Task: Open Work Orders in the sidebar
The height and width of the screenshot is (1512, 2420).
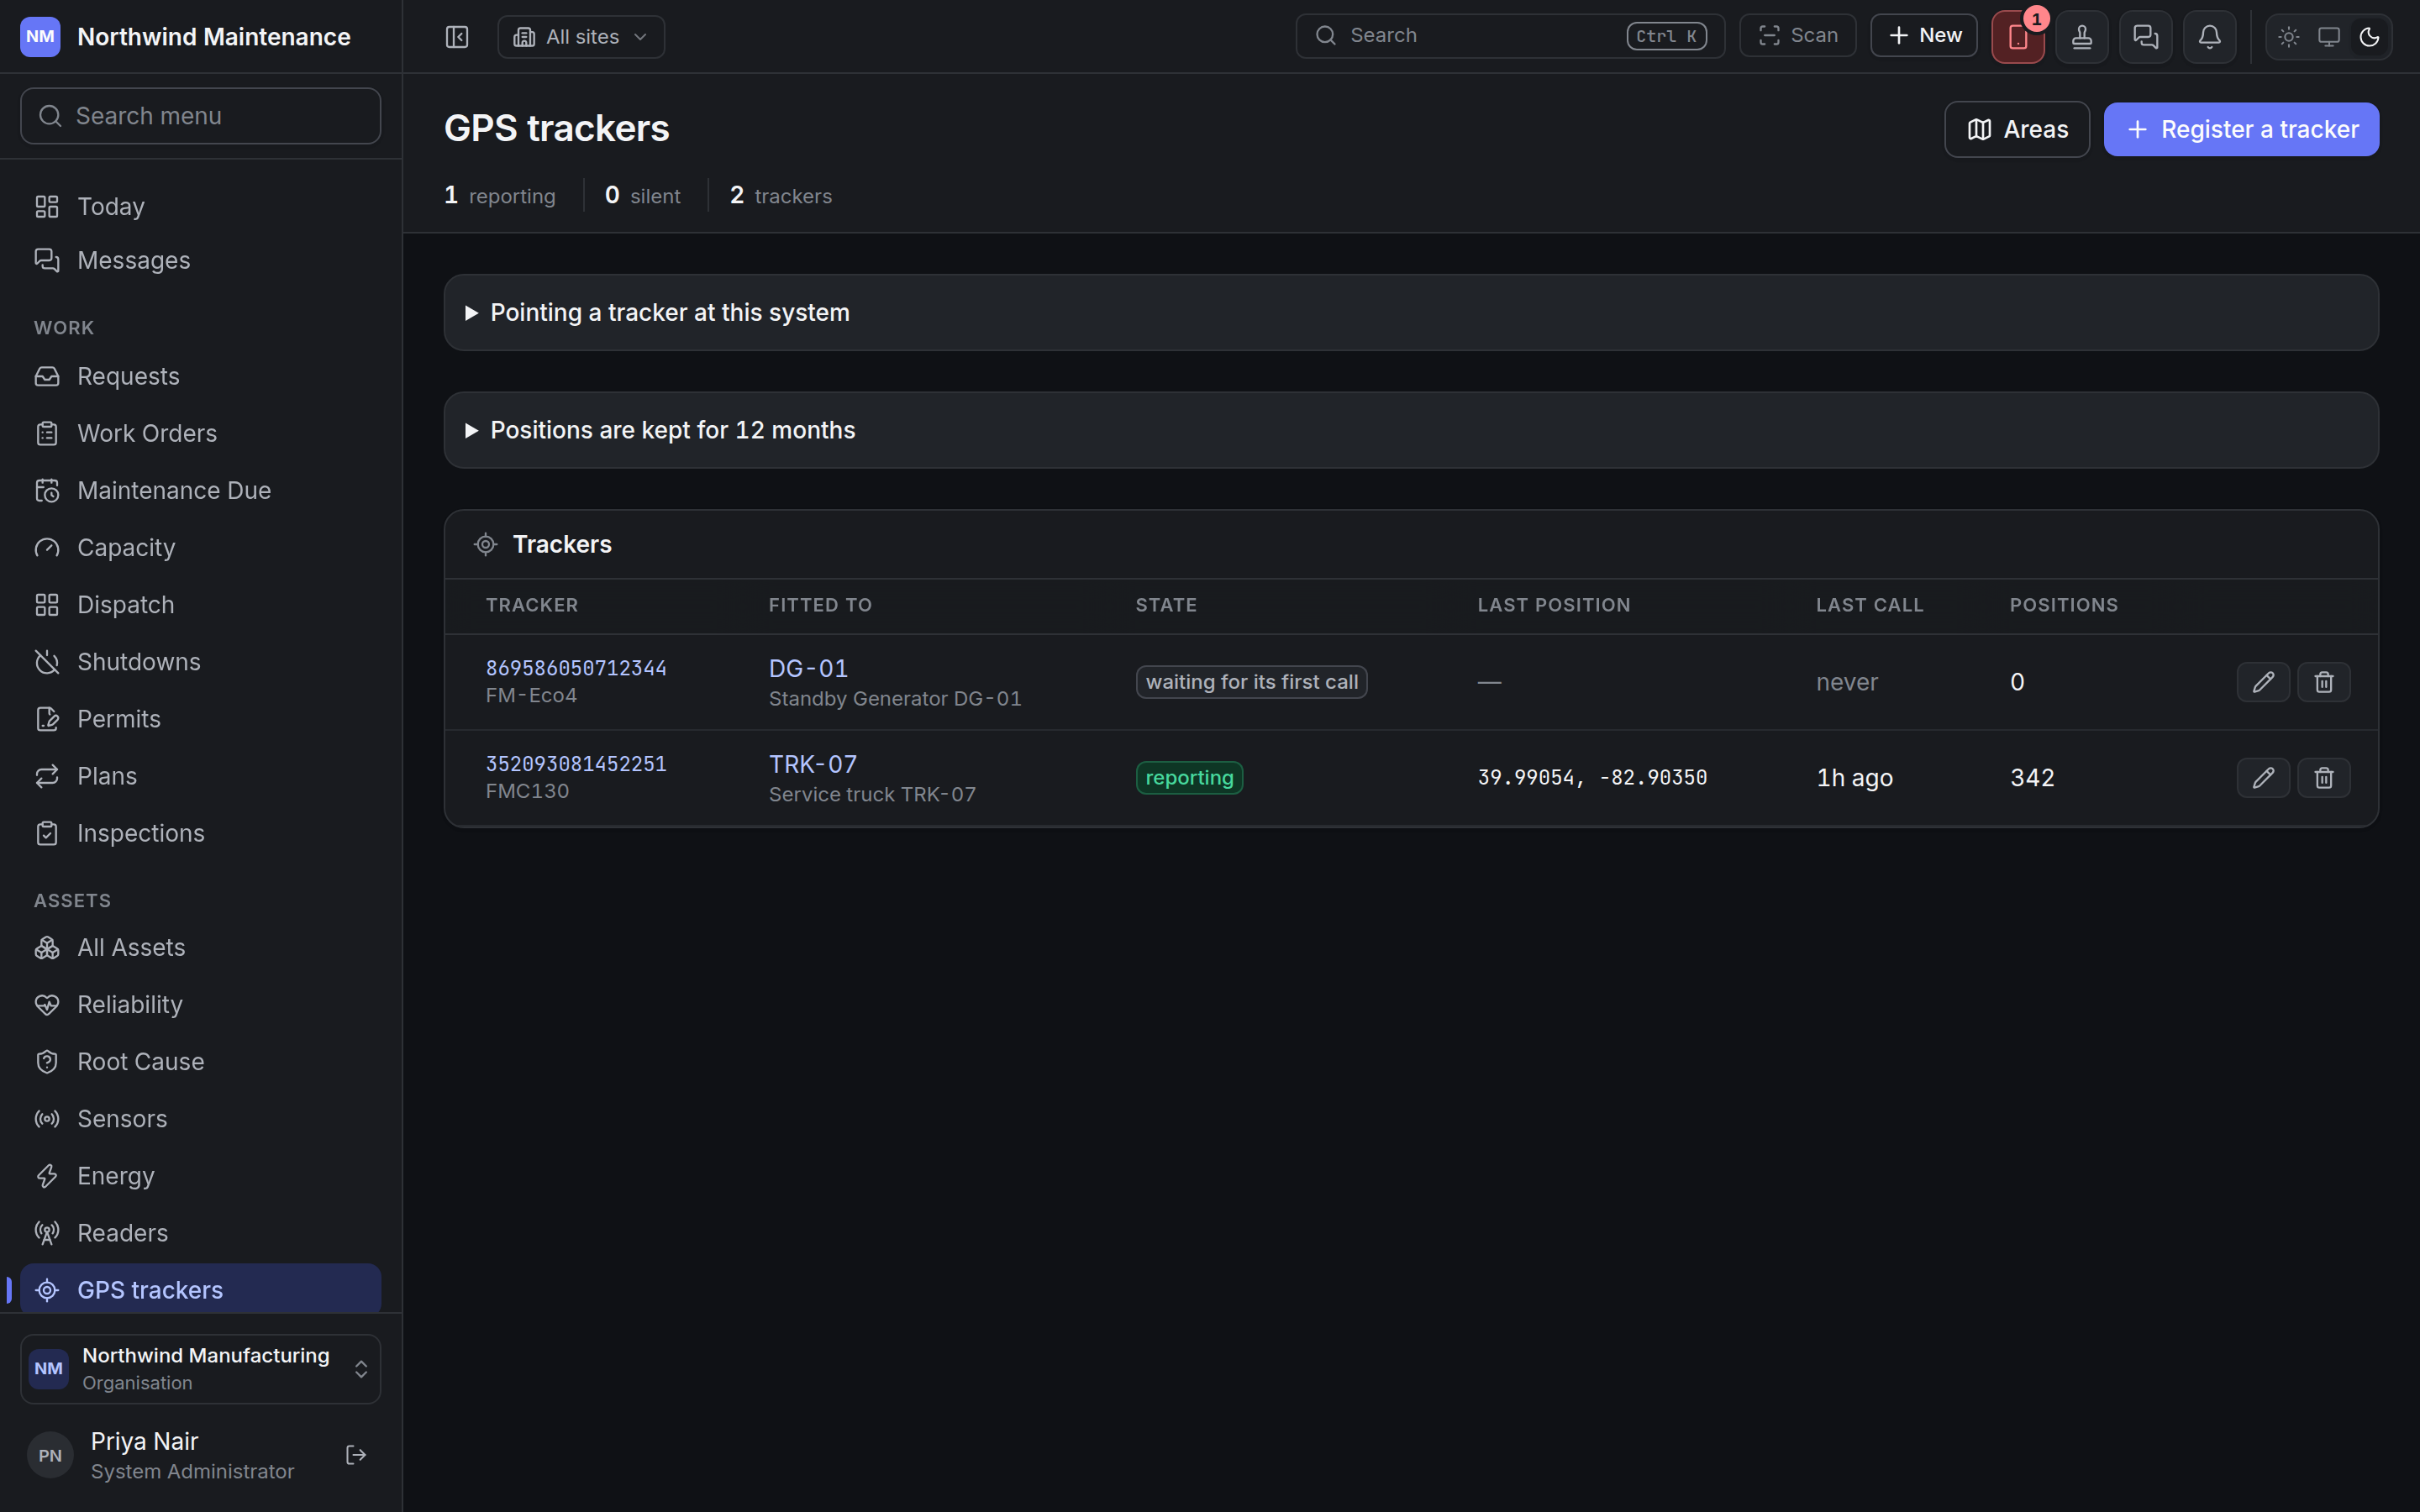Action: coord(201,434)
